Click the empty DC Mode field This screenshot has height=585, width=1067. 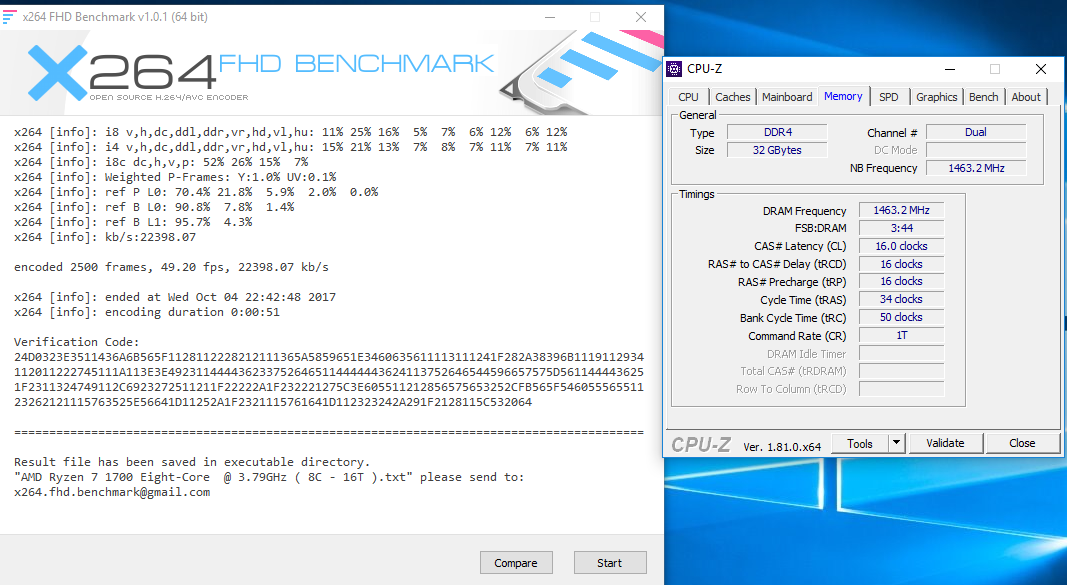[x=976, y=150]
